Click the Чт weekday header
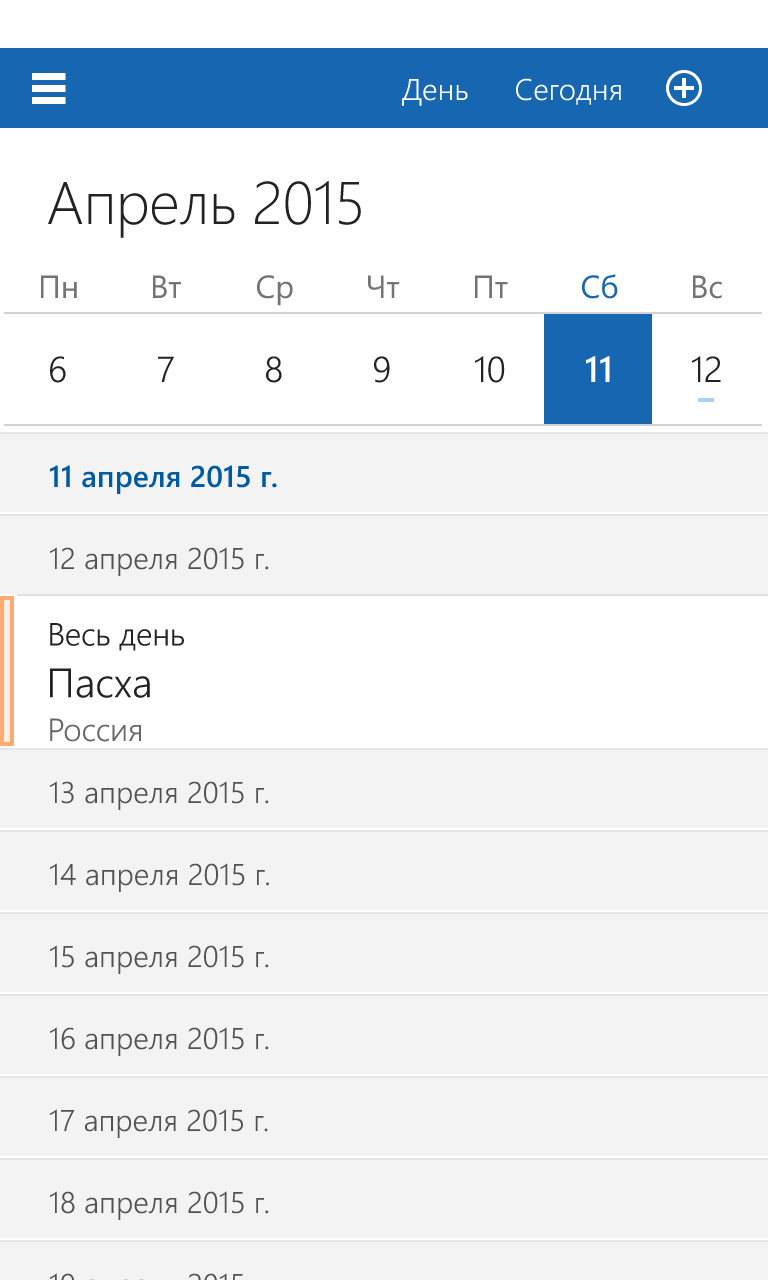This screenshot has width=768, height=1280. pos(382,288)
